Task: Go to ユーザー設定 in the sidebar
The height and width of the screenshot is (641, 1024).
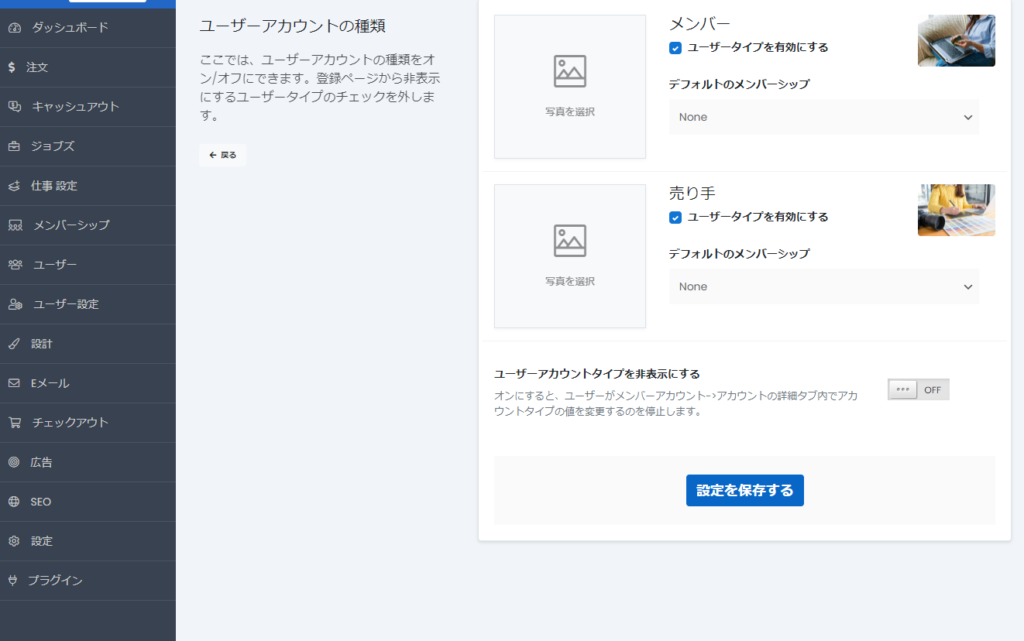Action: point(66,304)
